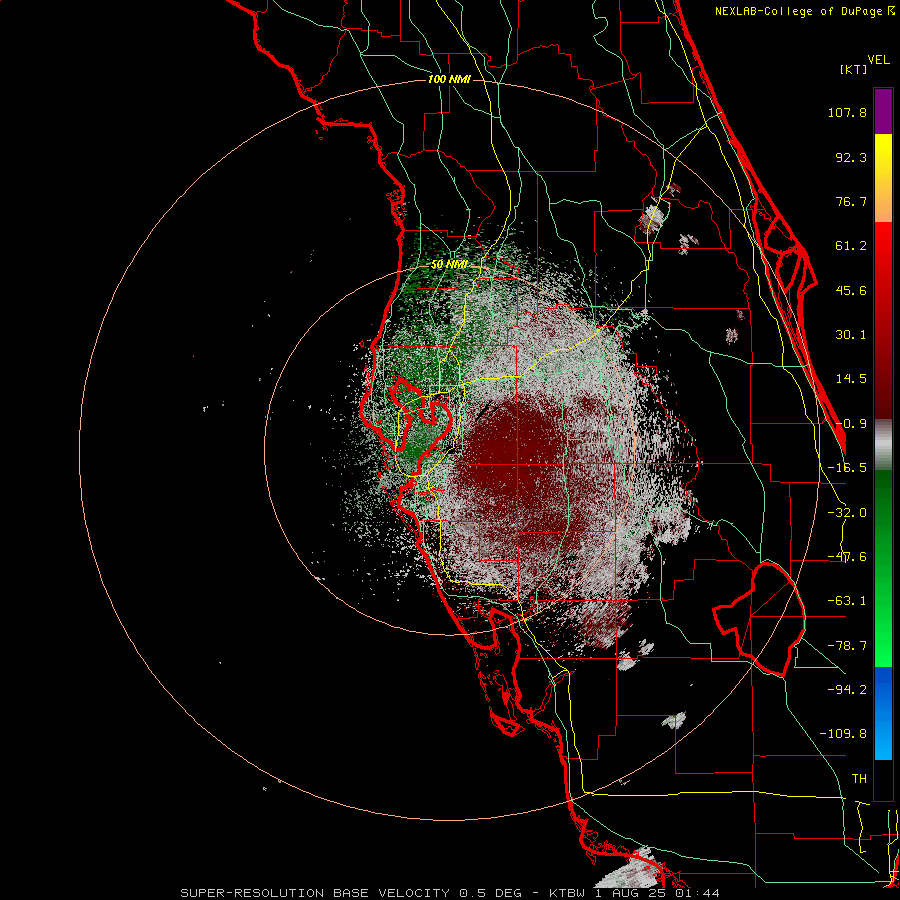Click the blue segment of color bar
The width and height of the screenshot is (900, 900).
883,713
